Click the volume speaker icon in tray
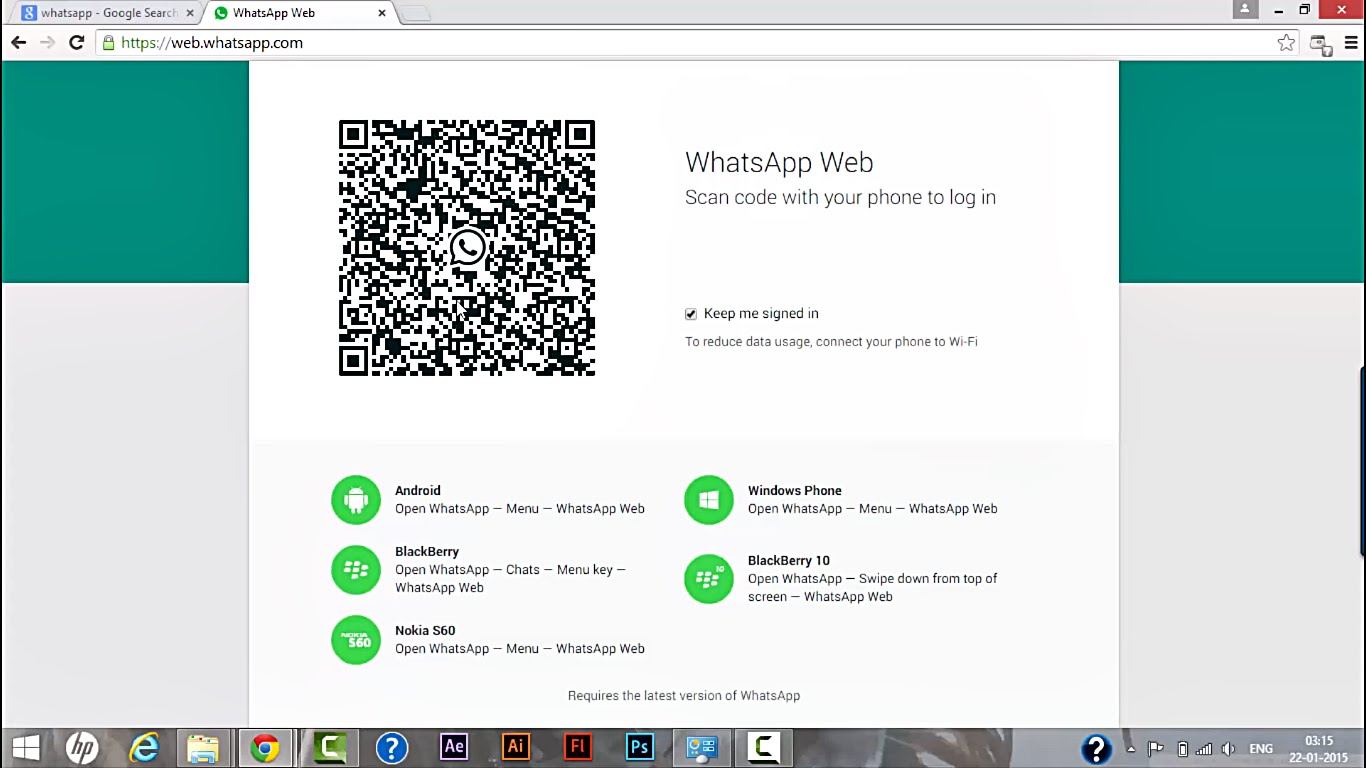 (1228, 749)
